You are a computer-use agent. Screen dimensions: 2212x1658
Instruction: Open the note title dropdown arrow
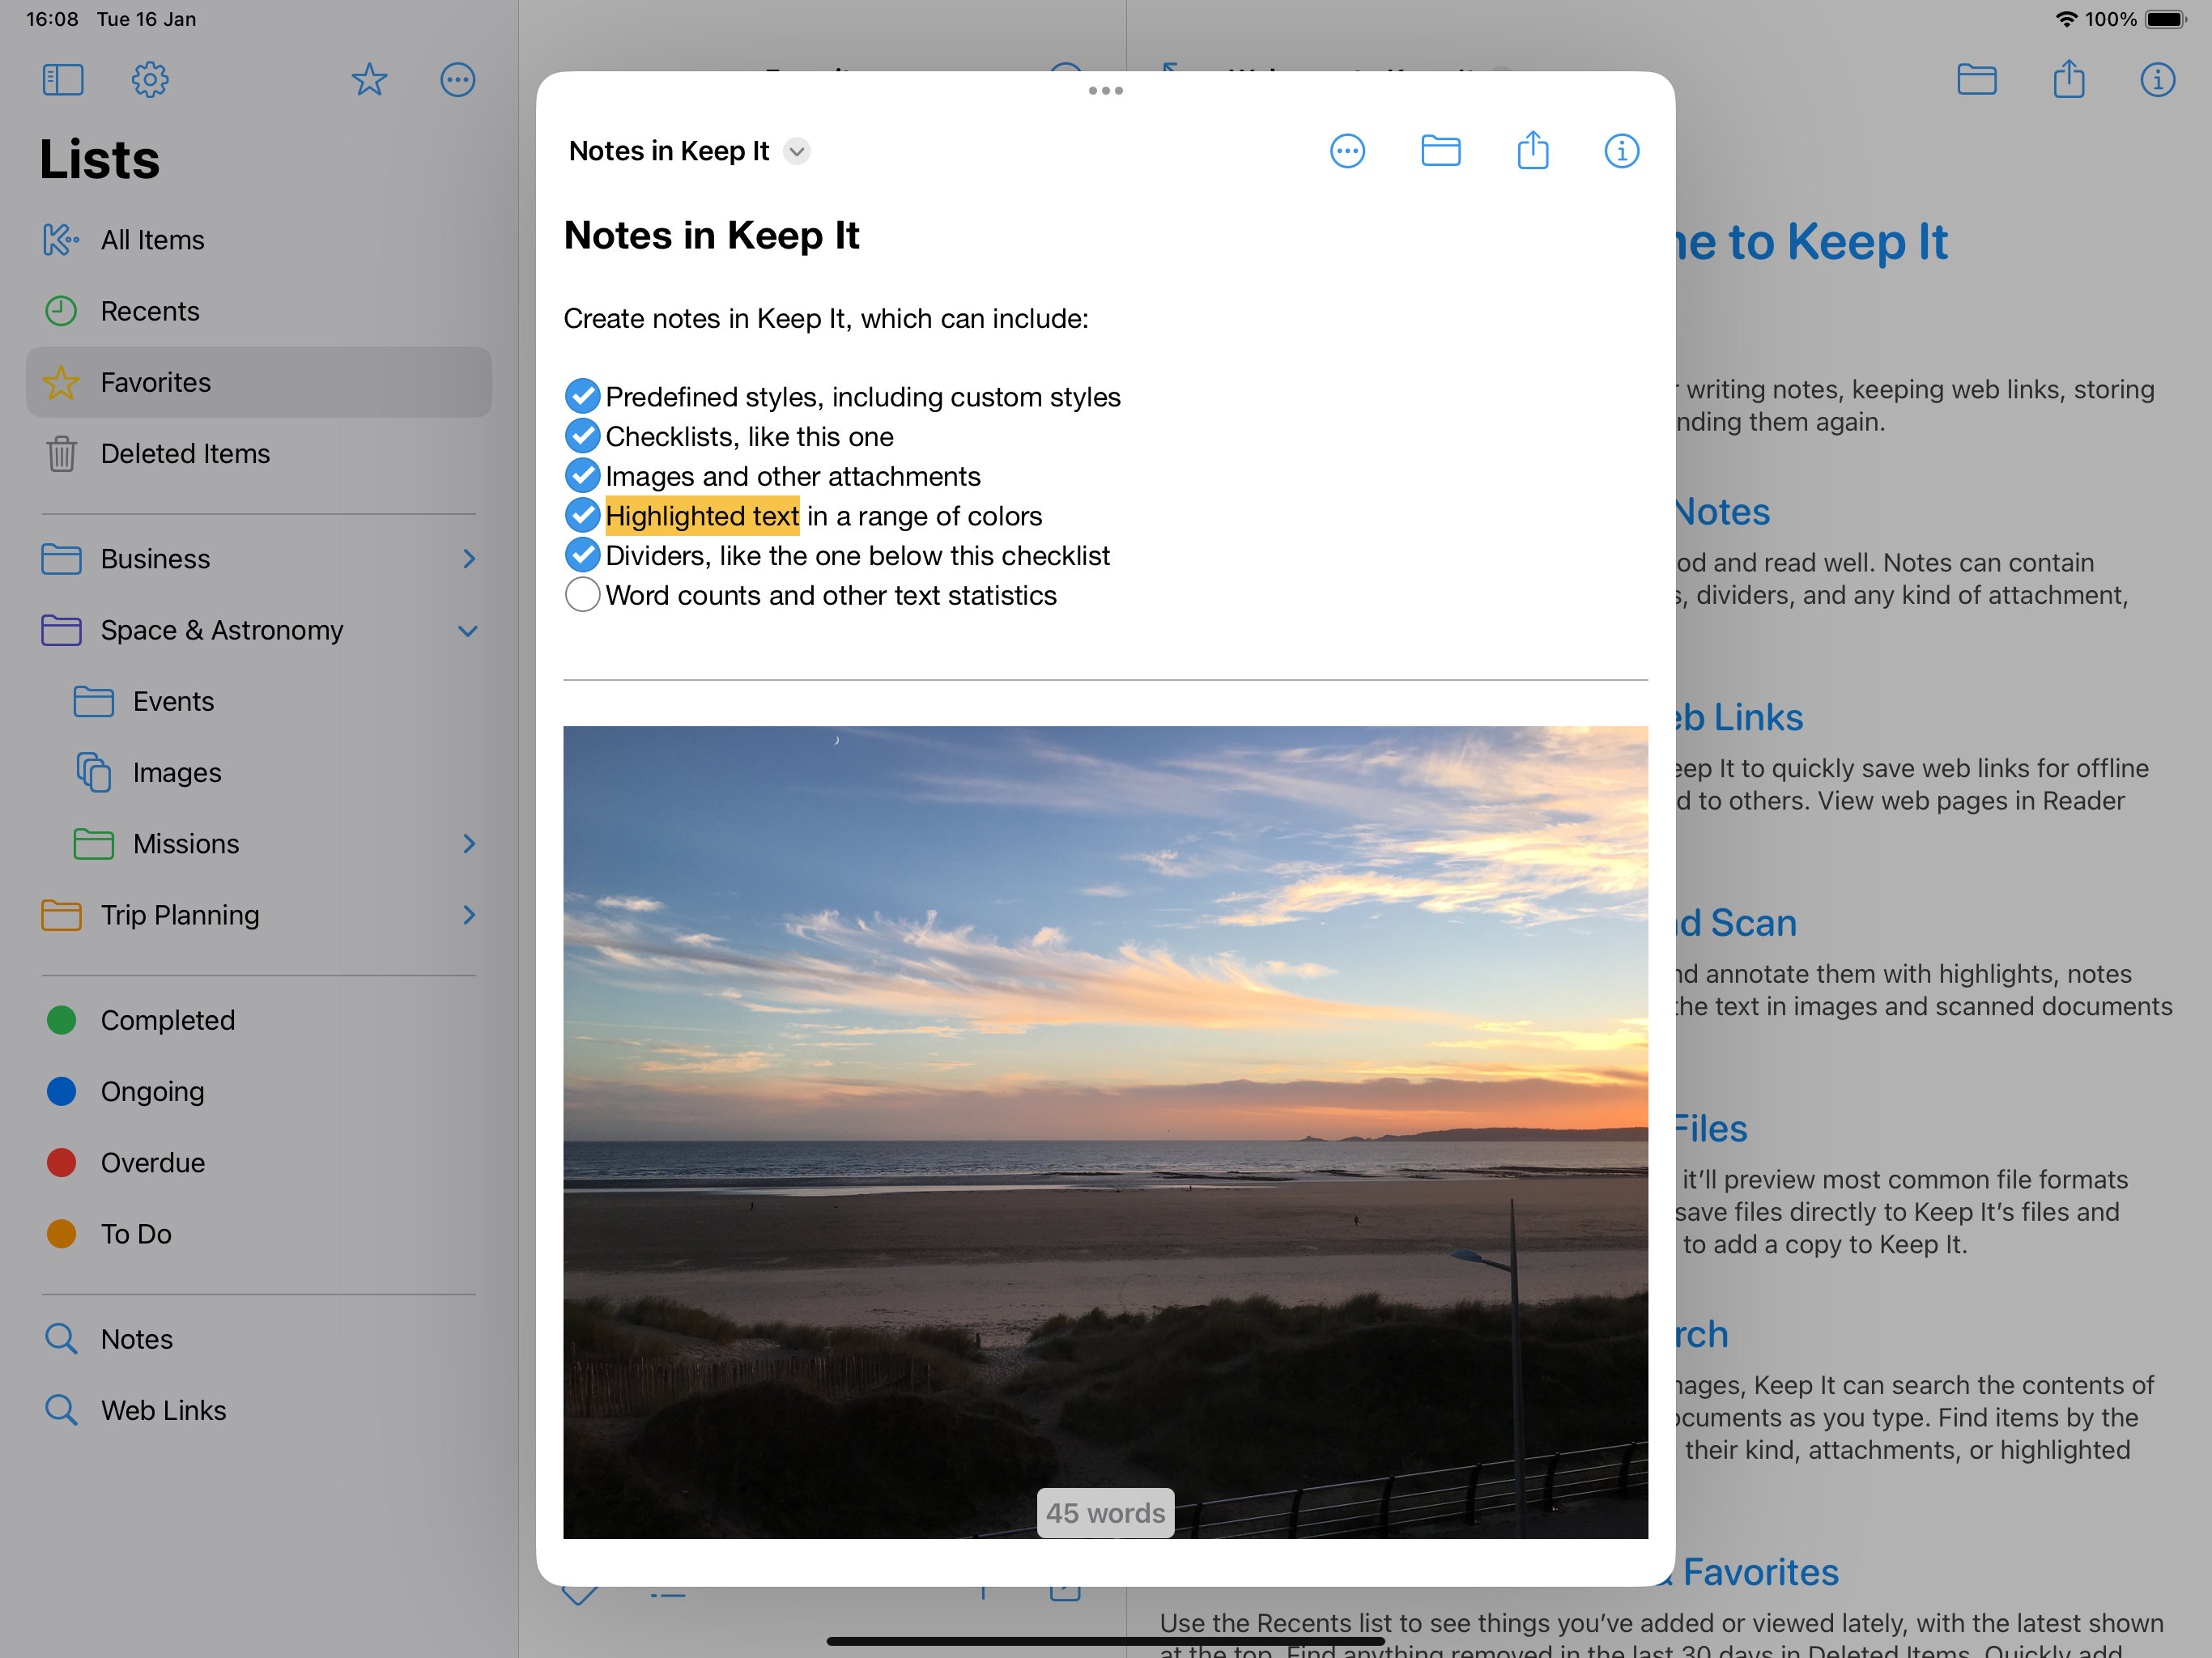coord(796,151)
